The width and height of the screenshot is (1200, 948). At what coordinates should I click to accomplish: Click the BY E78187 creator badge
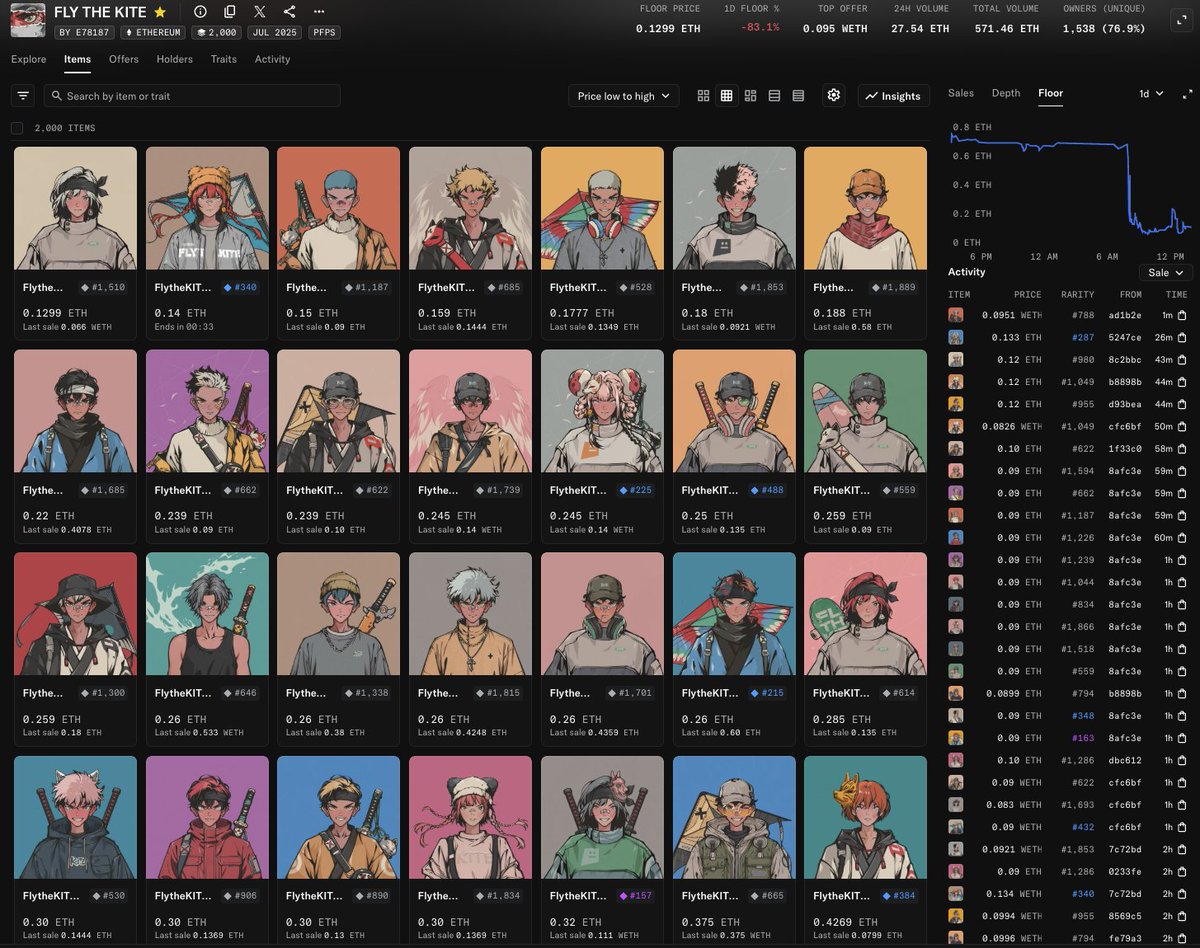(83, 33)
